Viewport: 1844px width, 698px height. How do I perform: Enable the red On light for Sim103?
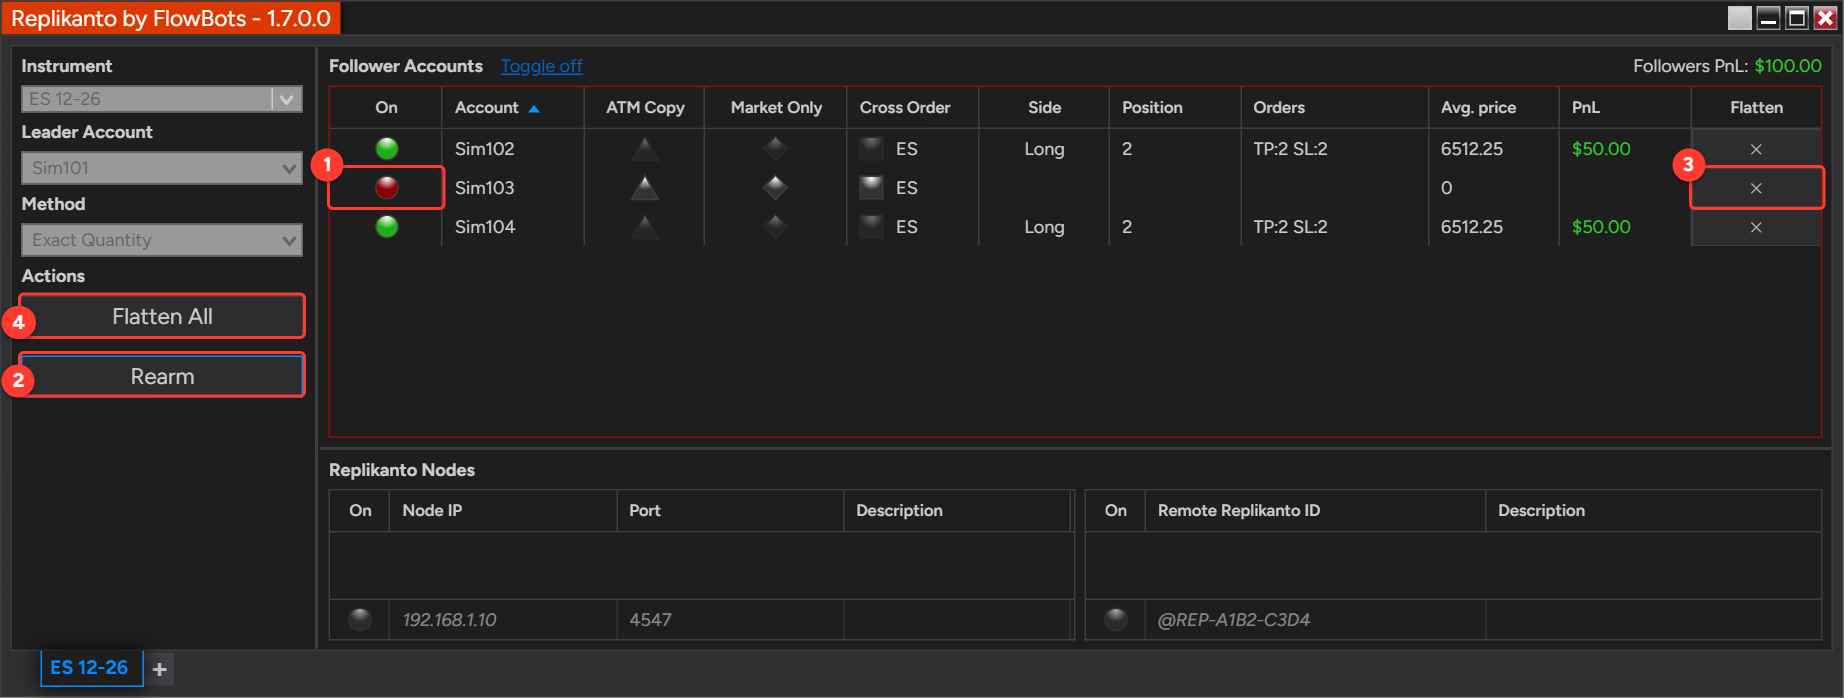coord(386,187)
